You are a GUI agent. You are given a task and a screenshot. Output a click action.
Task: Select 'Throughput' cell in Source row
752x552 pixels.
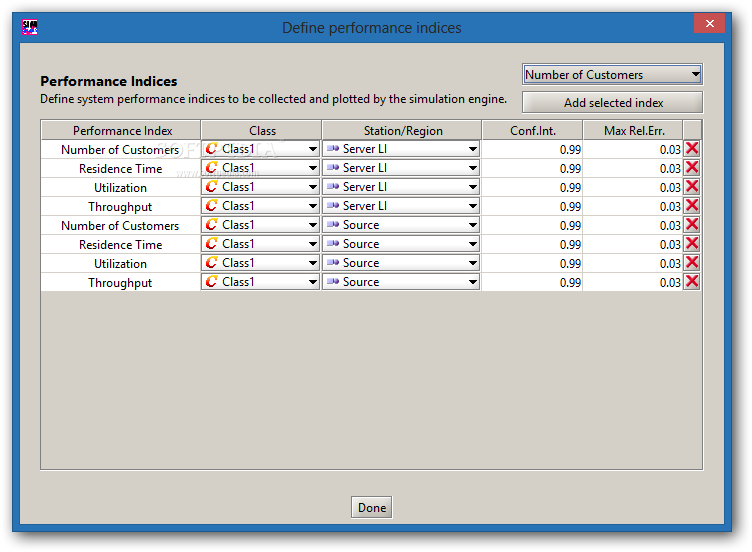pyautogui.click(x=120, y=282)
